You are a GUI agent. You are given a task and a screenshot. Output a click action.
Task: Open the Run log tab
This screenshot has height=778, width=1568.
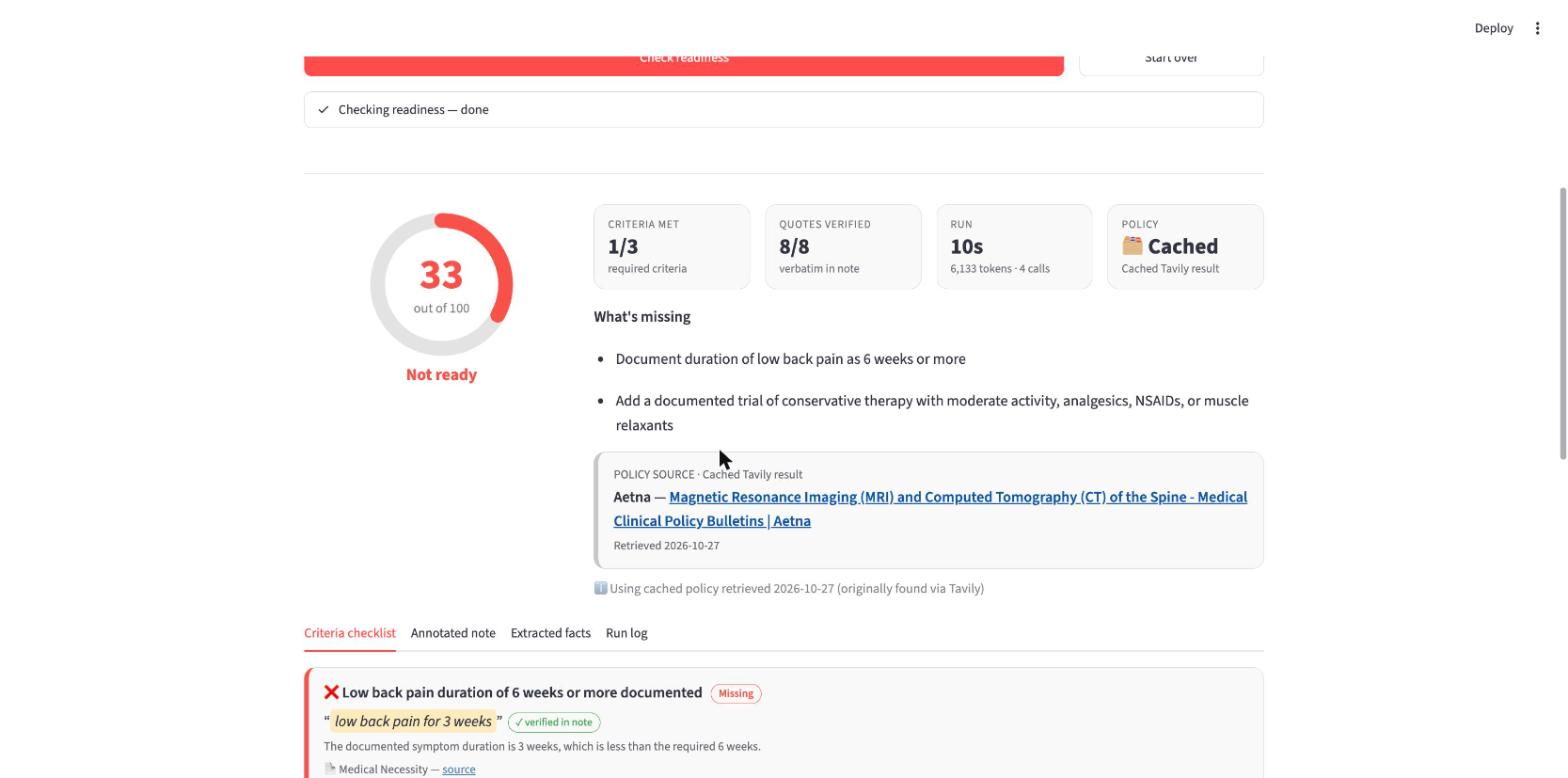coord(627,633)
